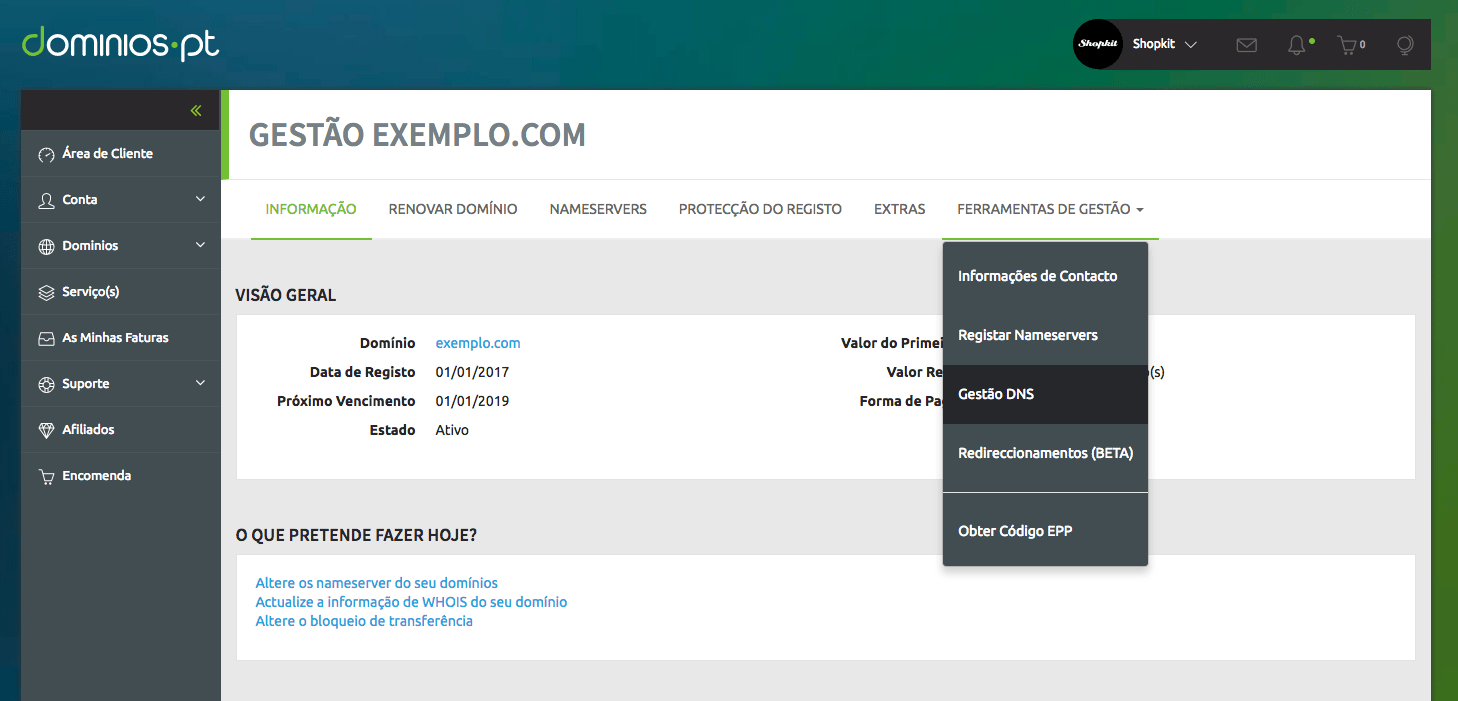Choose Obter Código EPP menu entry
Image resolution: width=1458 pixels, height=701 pixels.
[x=1015, y=531]
